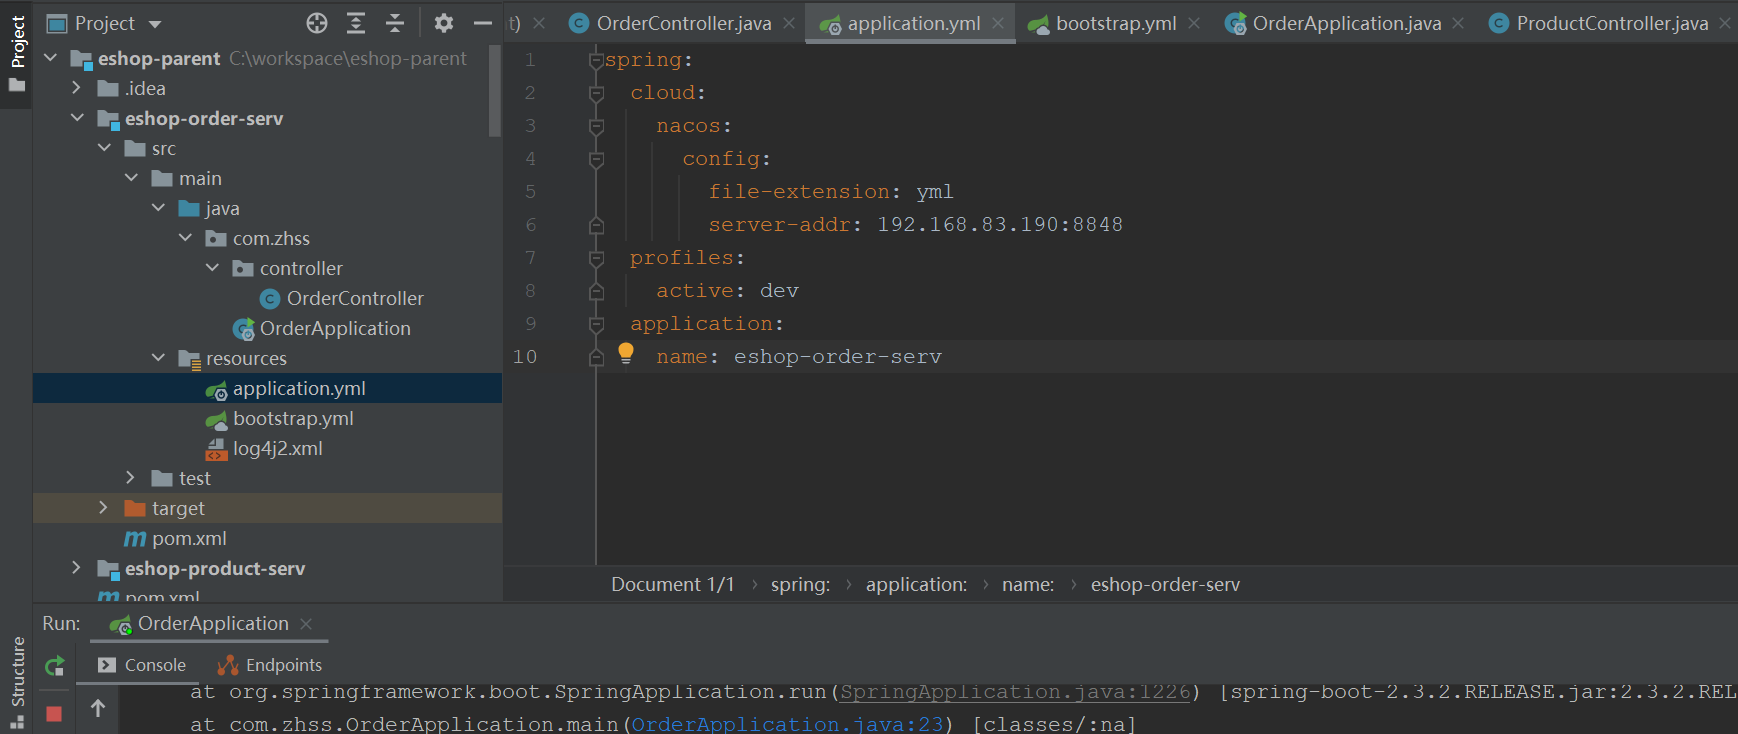Click the Project tree vertical scrollbar
The height and width of the screenshot is (734, 1738).
click(x=494, y=90)
